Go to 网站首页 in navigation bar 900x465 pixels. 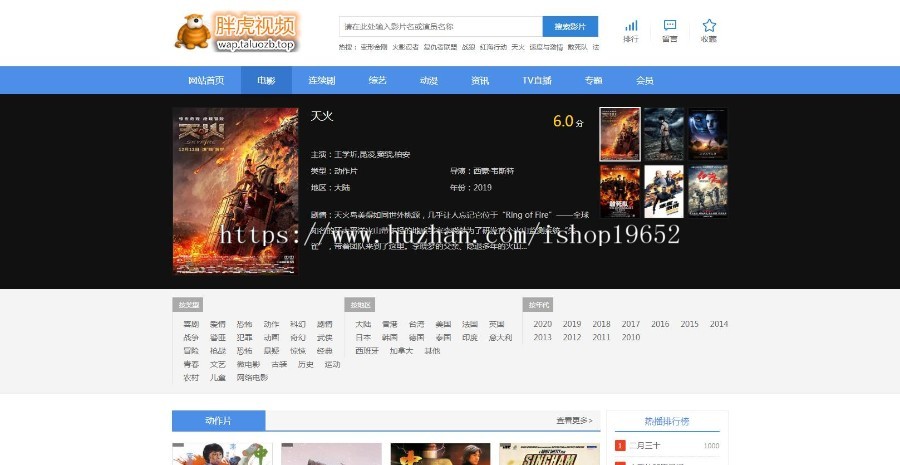[206, 80]
